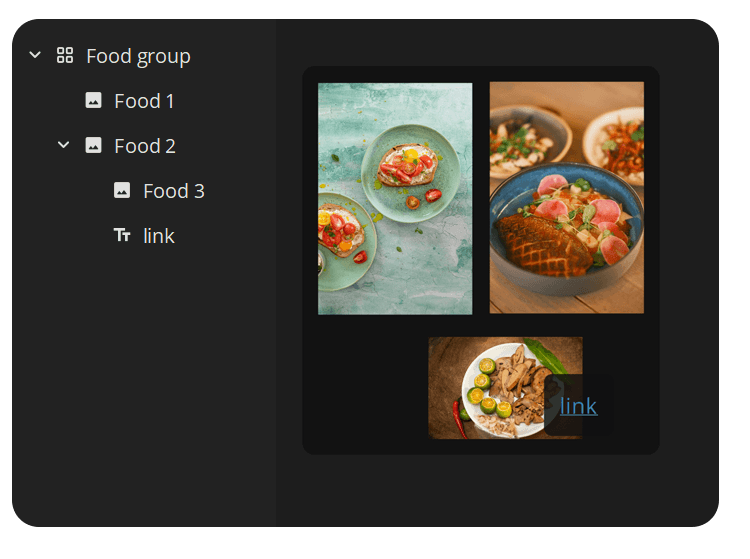Screen dimensions: 750x559
Task: Select the Food 3 layer name
Action: pyautogui.click(x=174, y=191)
